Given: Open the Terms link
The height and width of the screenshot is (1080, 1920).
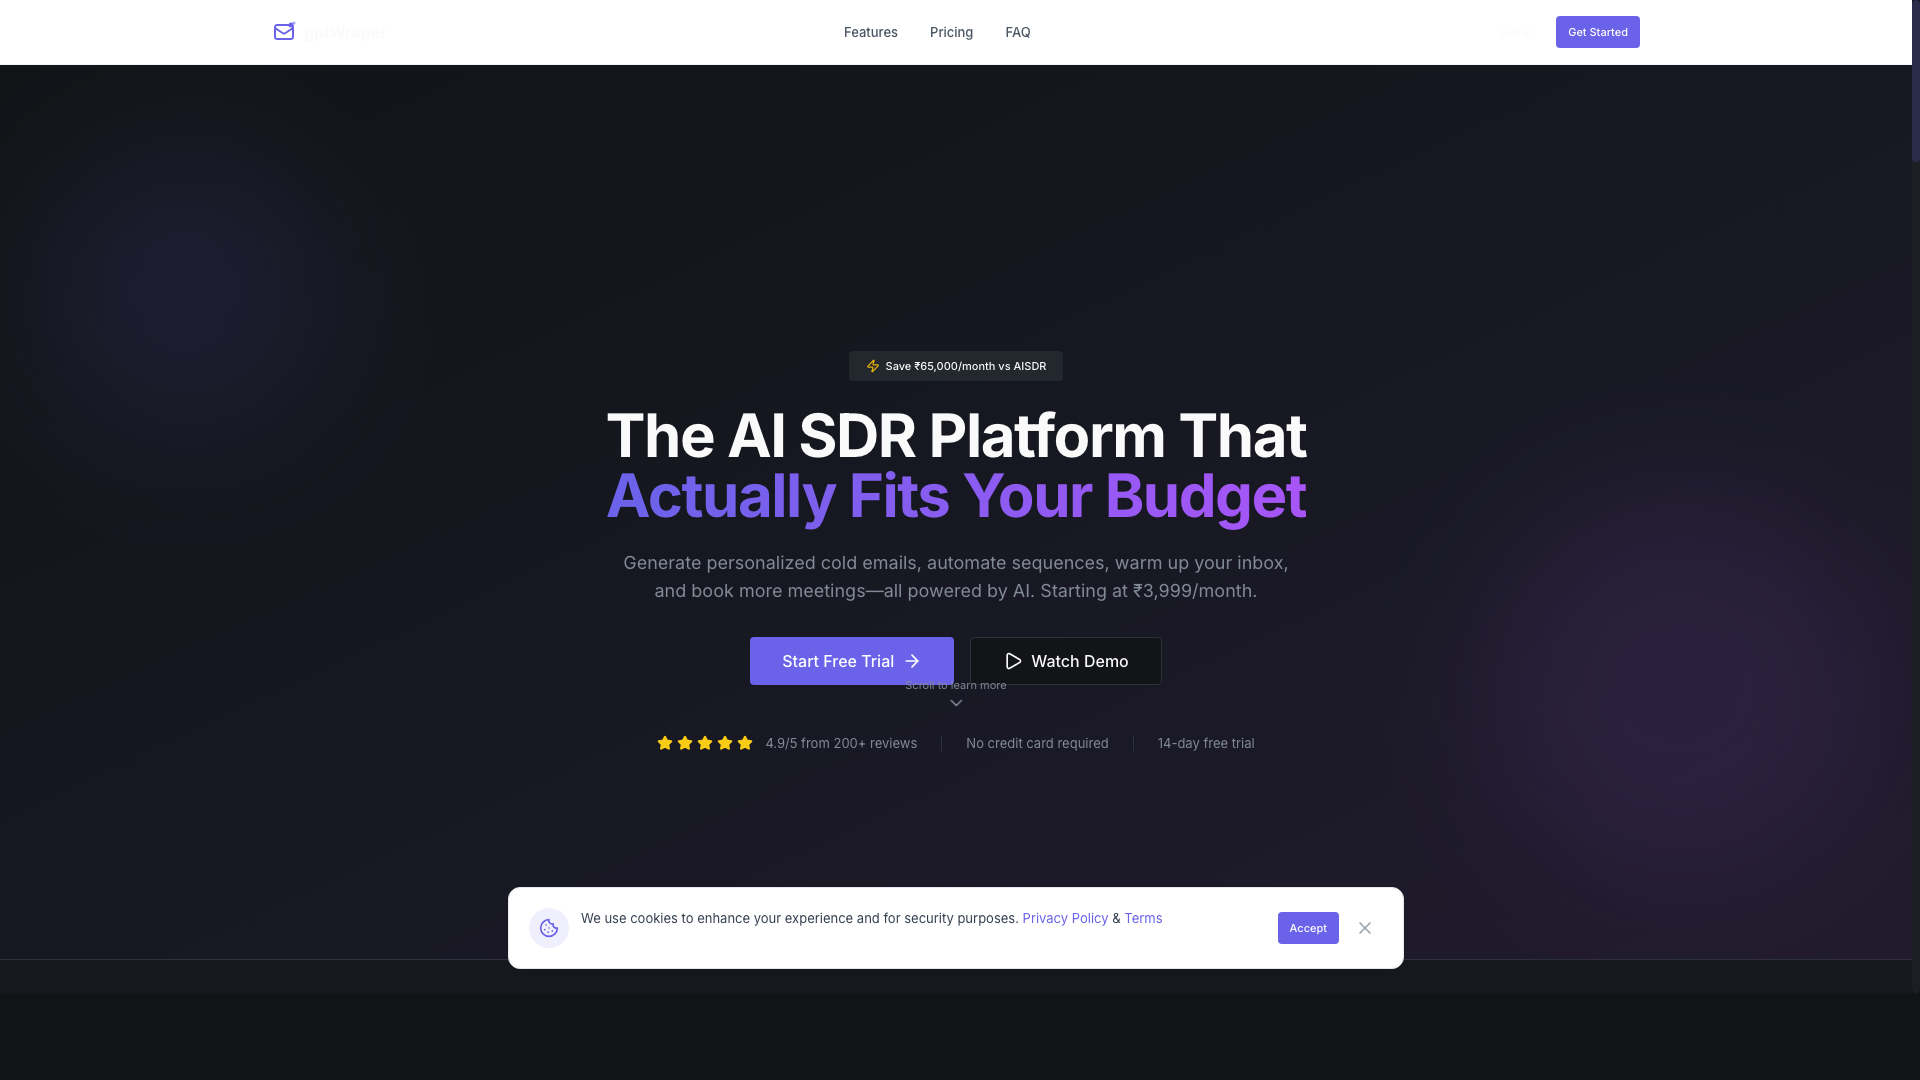Looking at the screenshot, I should tap(1143, 918).
